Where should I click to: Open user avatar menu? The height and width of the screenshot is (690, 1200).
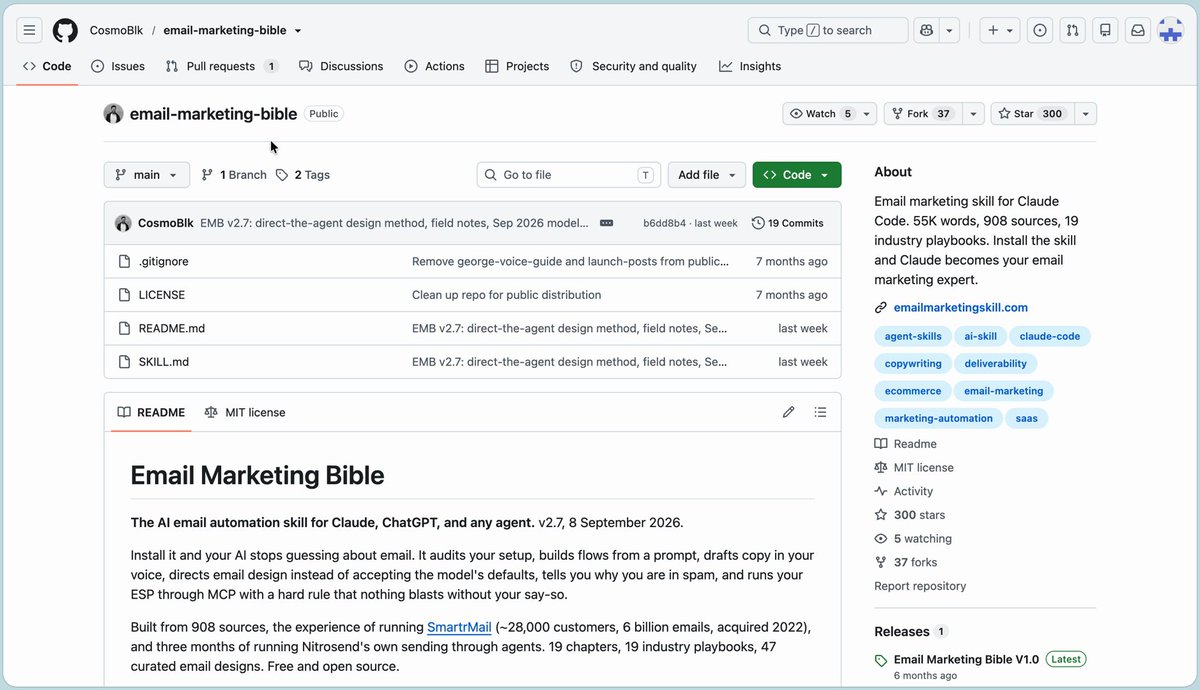click(x=1171, y=30)
